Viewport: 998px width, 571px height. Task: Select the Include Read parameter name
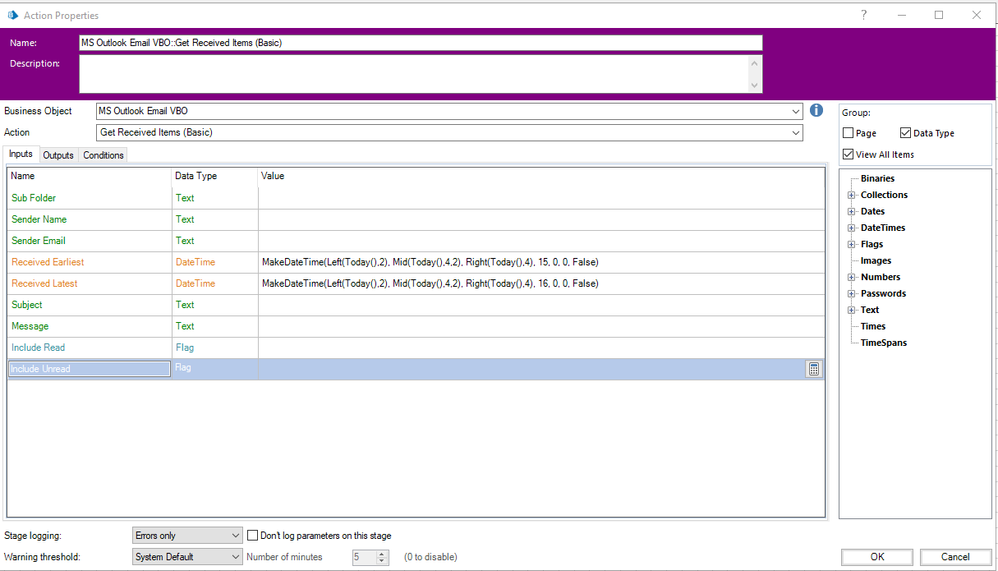(x=38, y=348)
